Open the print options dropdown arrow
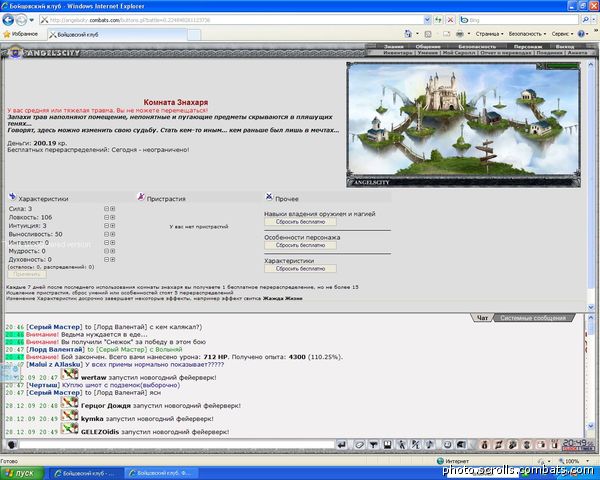The width and height of the screenshot is (600, 480). click(x=469, y=34)
